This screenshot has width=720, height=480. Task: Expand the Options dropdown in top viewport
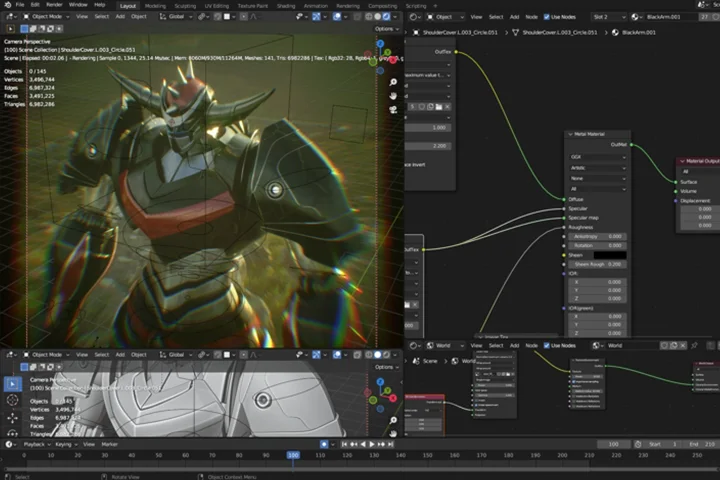[x=387, y=28]
